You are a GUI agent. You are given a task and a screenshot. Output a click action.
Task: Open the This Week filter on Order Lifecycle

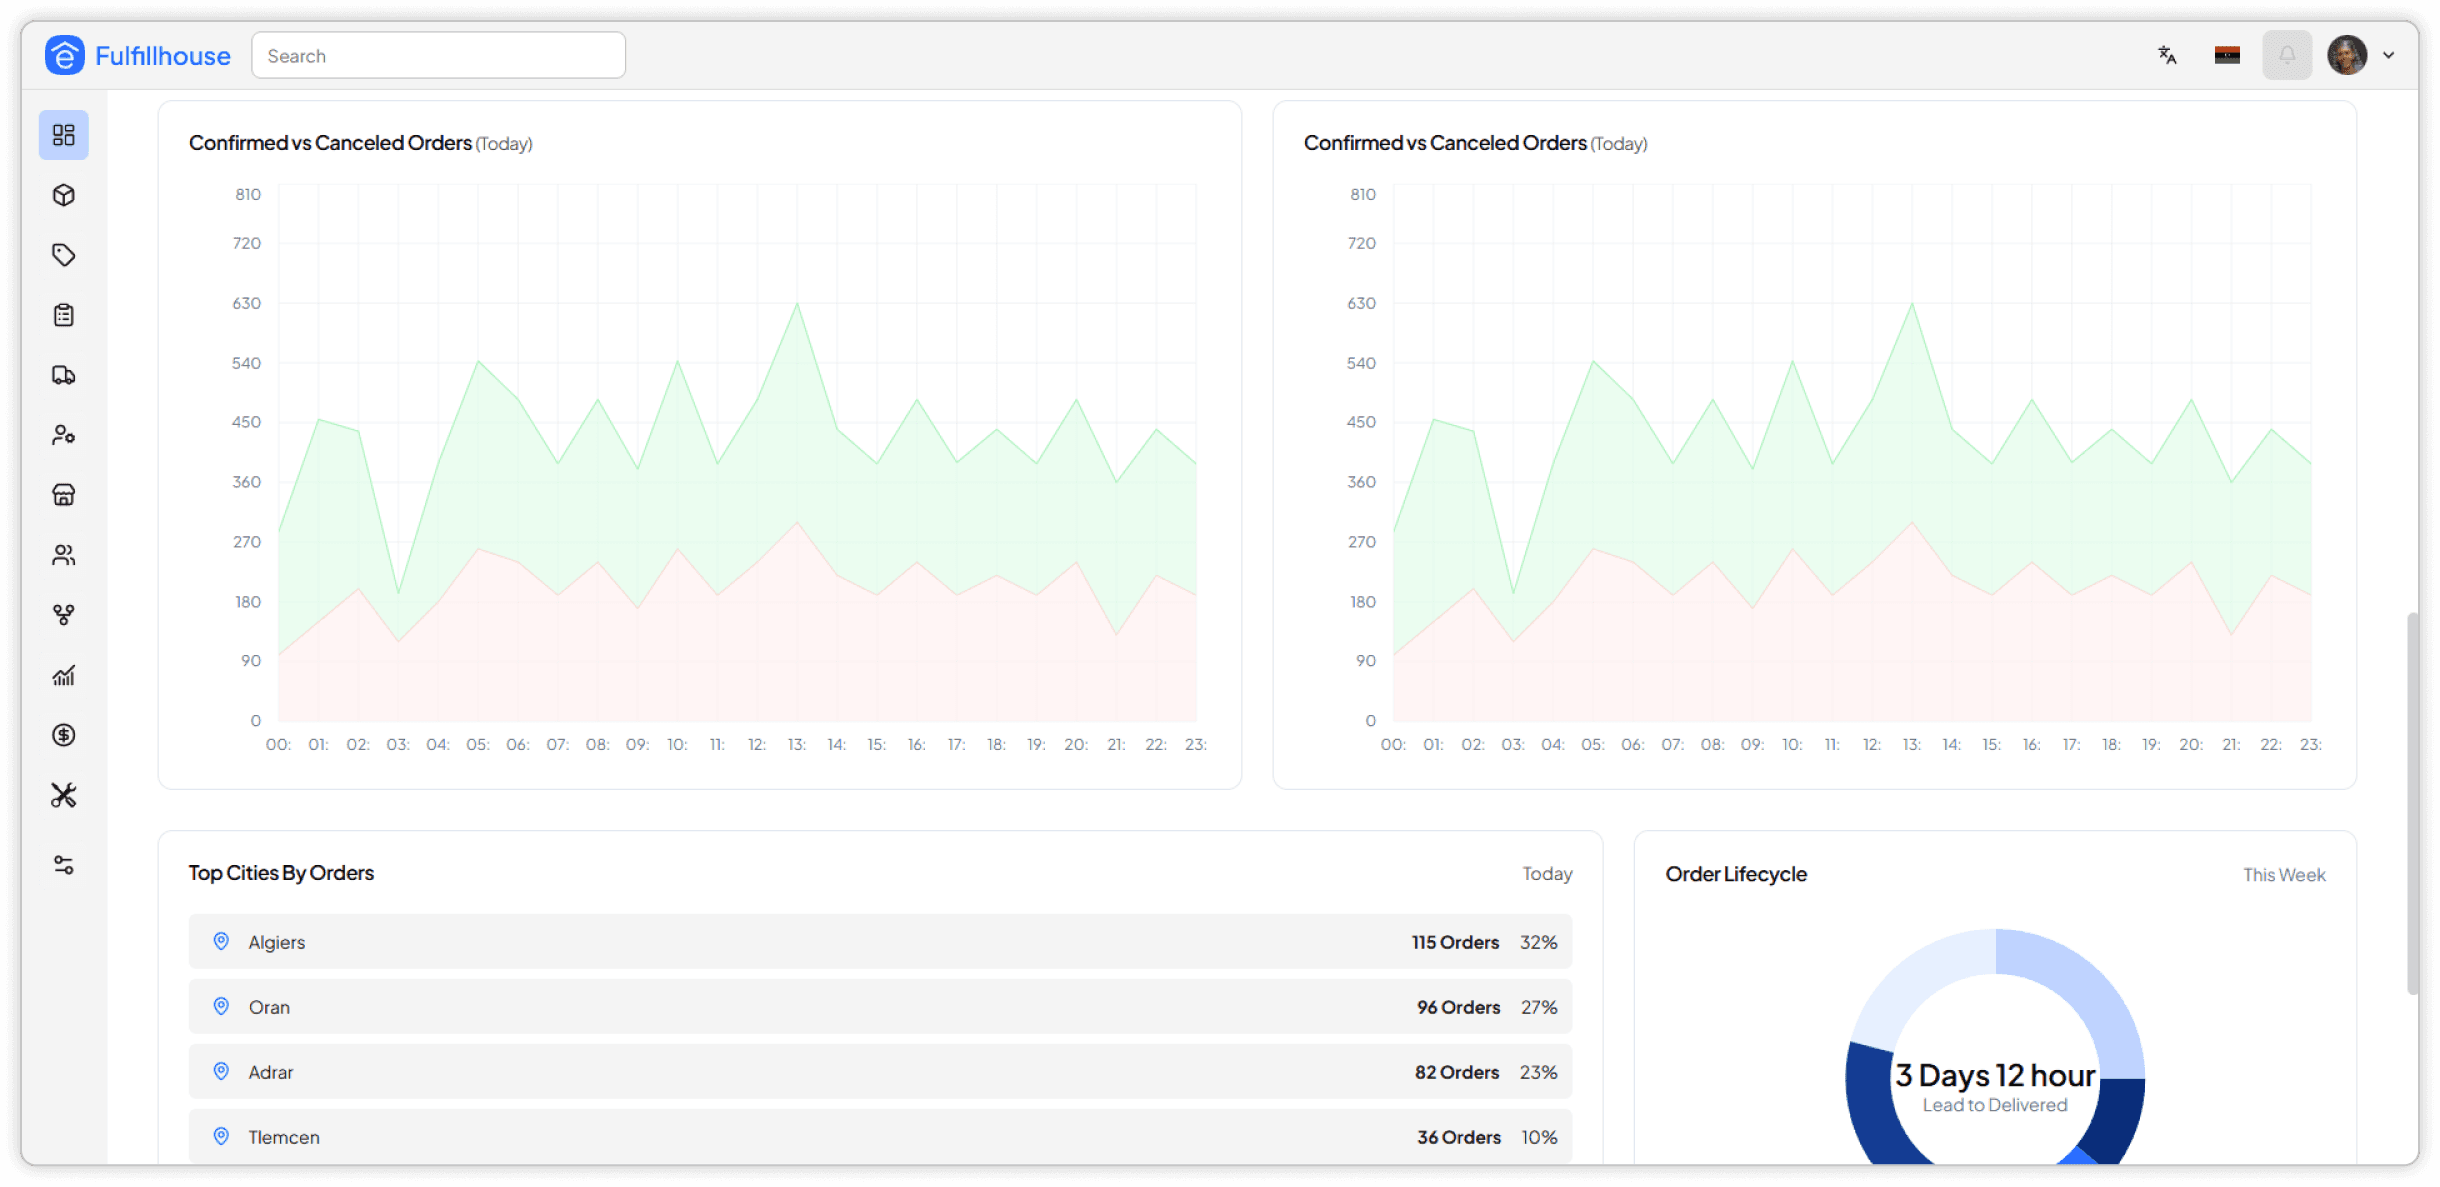[2284, 875]
